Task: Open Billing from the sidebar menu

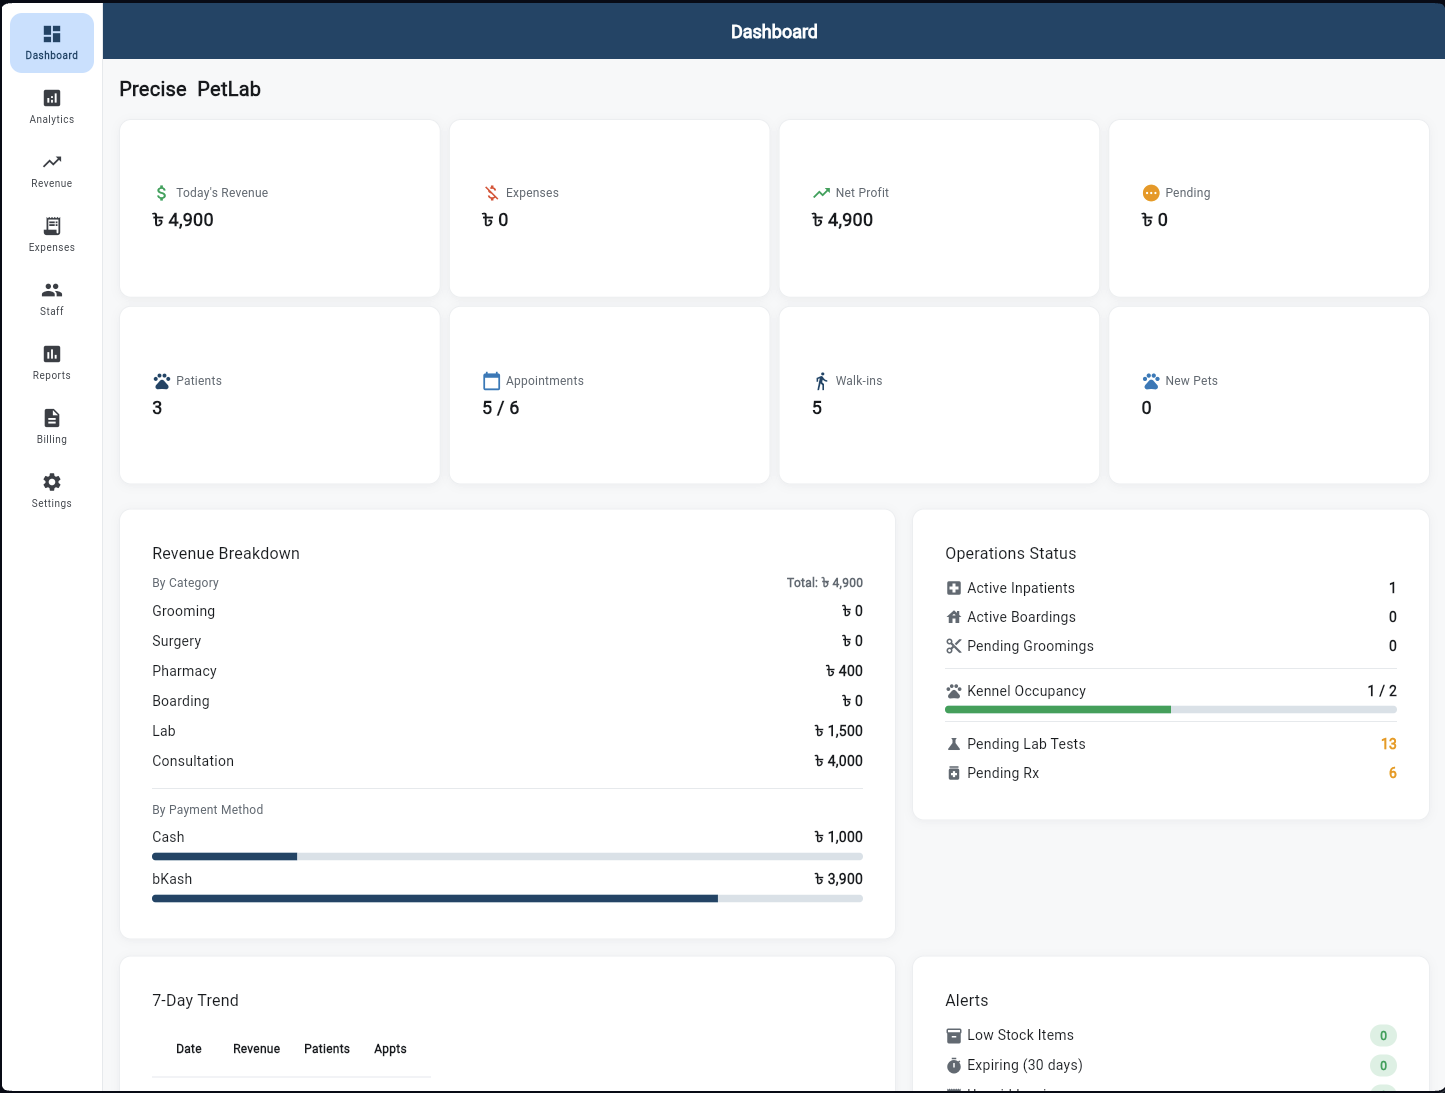Action: tap(51, 417)
